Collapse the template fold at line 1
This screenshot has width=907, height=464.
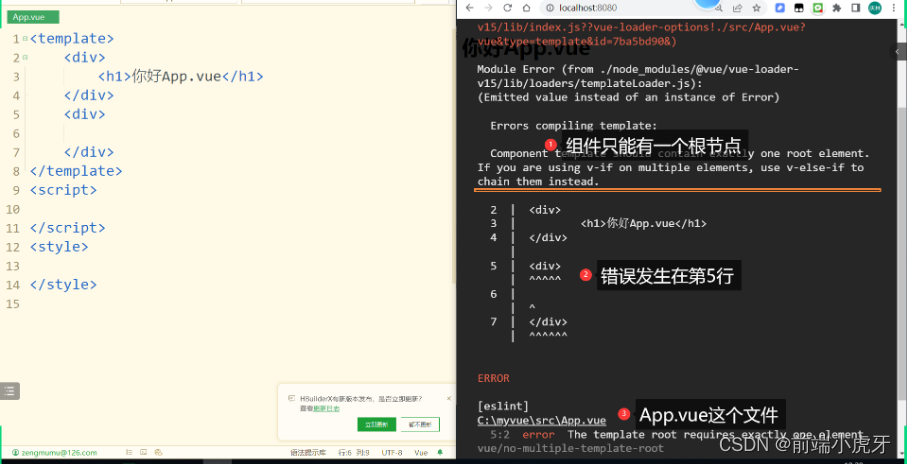[x=25, y=39]
